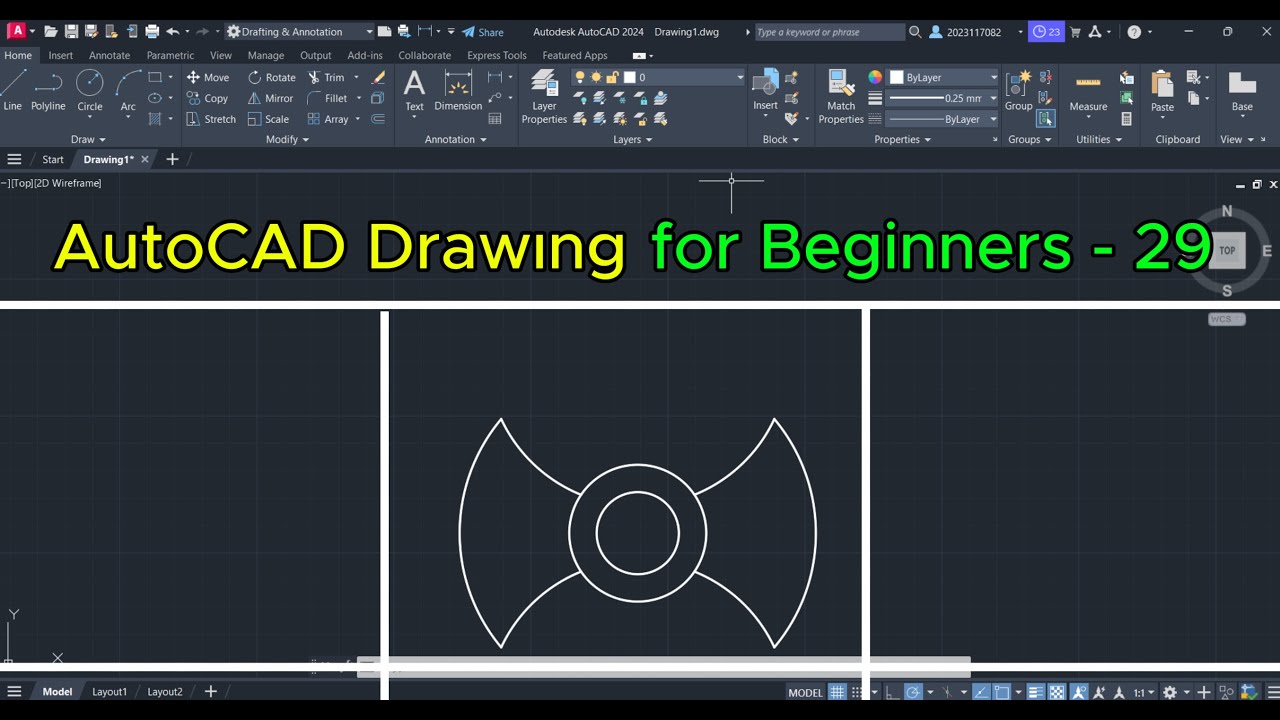Click the new drawing plus tab button

coord(172,159)
